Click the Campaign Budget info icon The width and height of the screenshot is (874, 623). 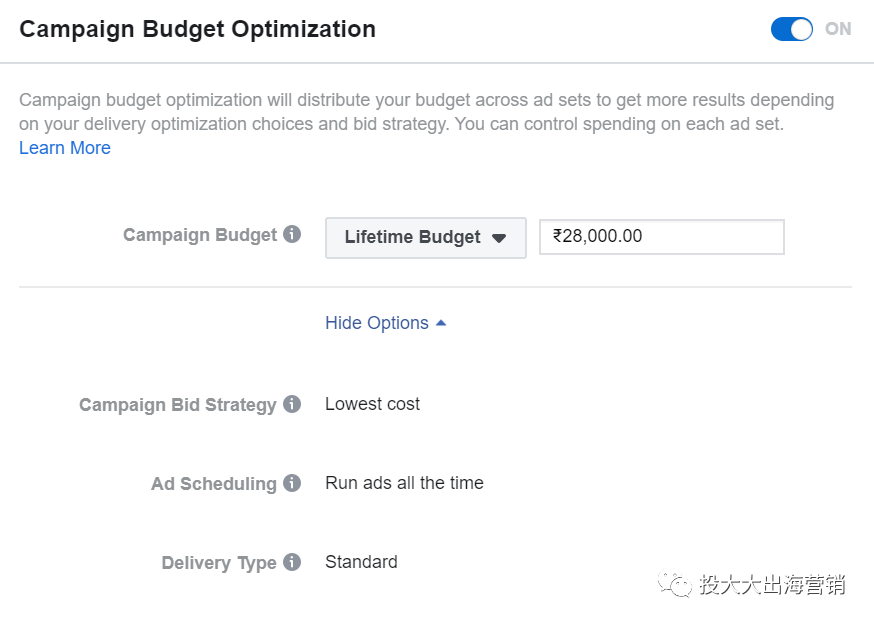point(292,235)
